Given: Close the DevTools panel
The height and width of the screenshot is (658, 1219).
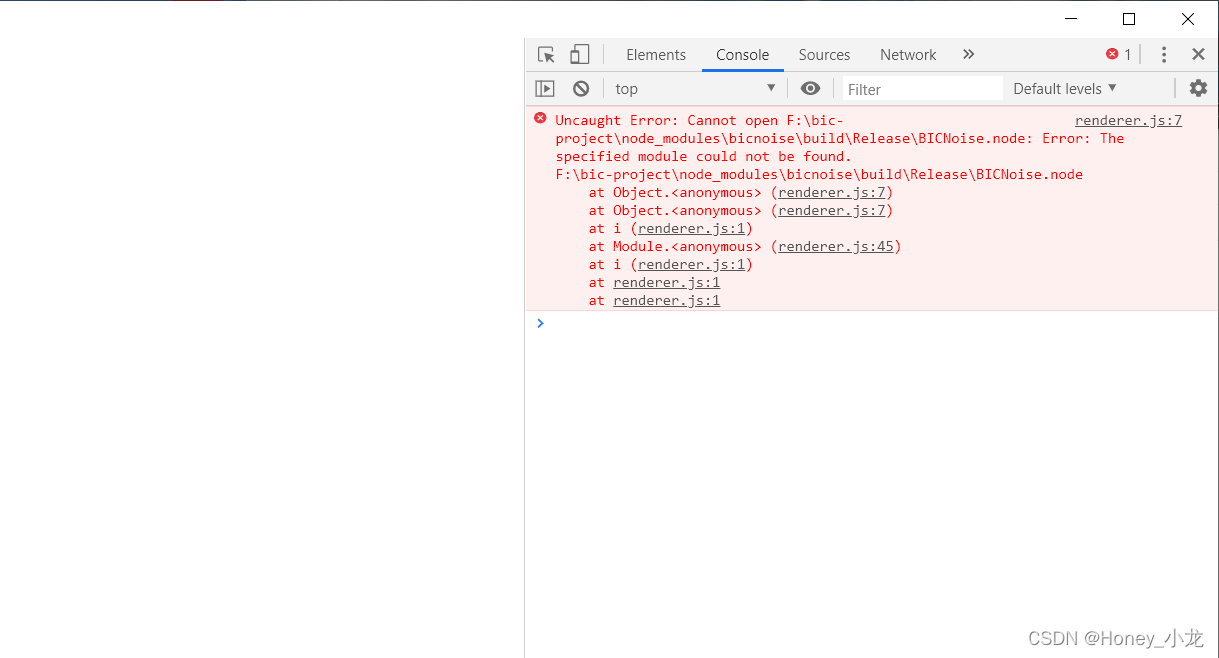Looking at the screenshot, I should 1198,55.
